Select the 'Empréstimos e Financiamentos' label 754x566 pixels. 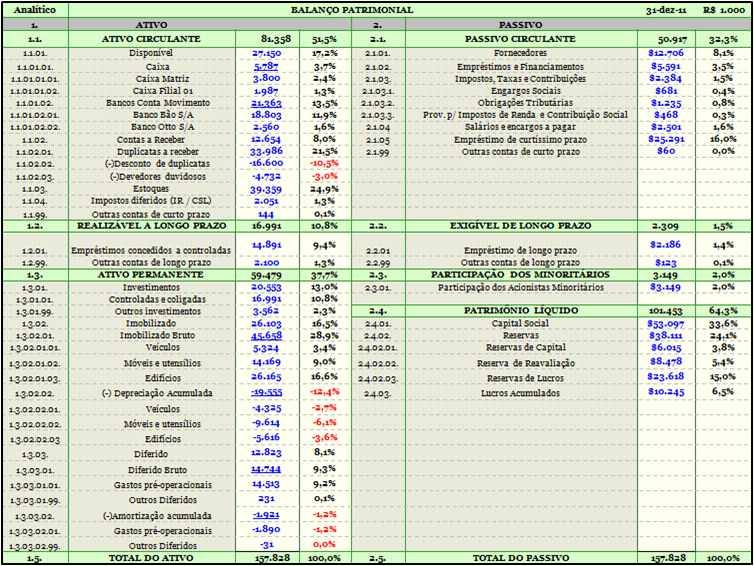point(520,67)
